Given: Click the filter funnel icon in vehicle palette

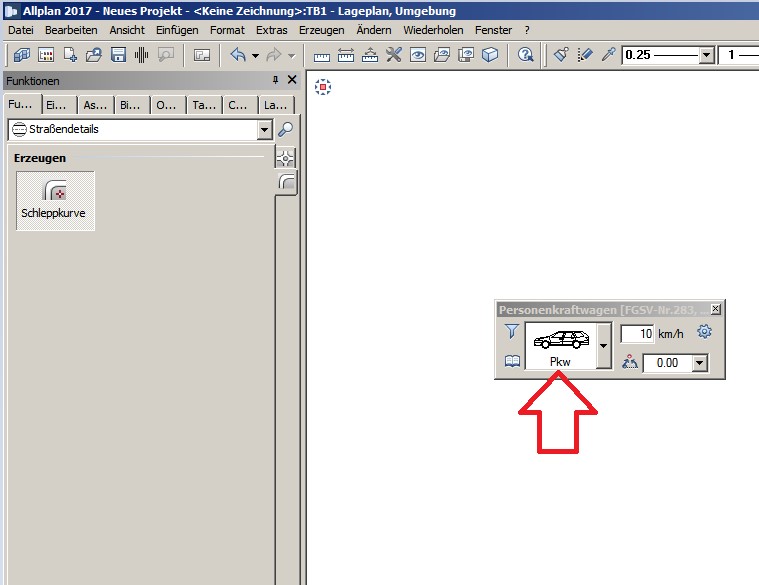Looking at the screenshot, I should (511, 332).
